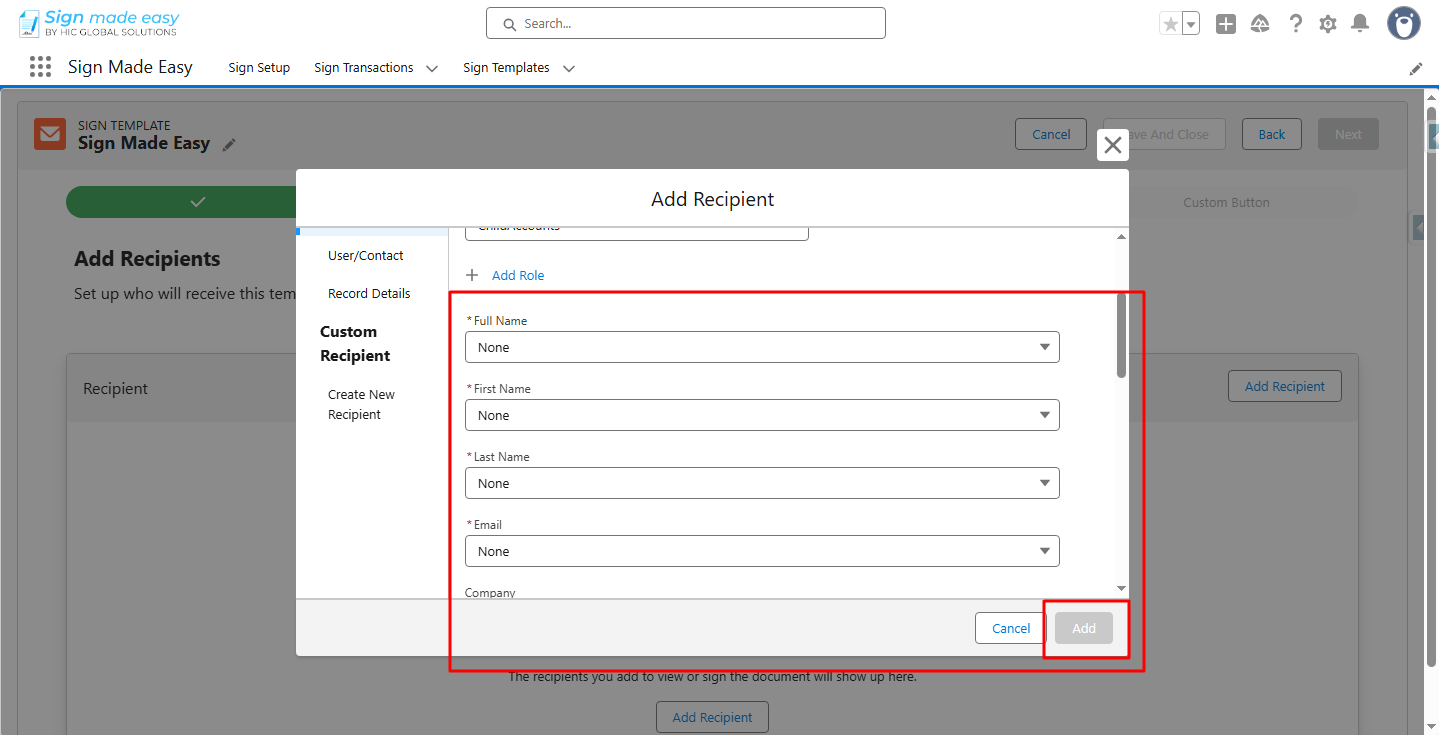1439x735 pixels.
Task: Click the global quick-add plus icon
Action: pyautogui.click(x=1225, y=23)
